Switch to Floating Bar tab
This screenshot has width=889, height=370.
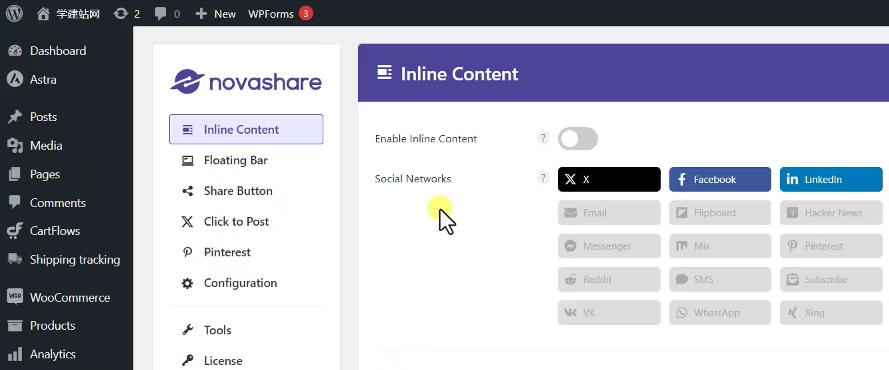click(x=246, y=160)
